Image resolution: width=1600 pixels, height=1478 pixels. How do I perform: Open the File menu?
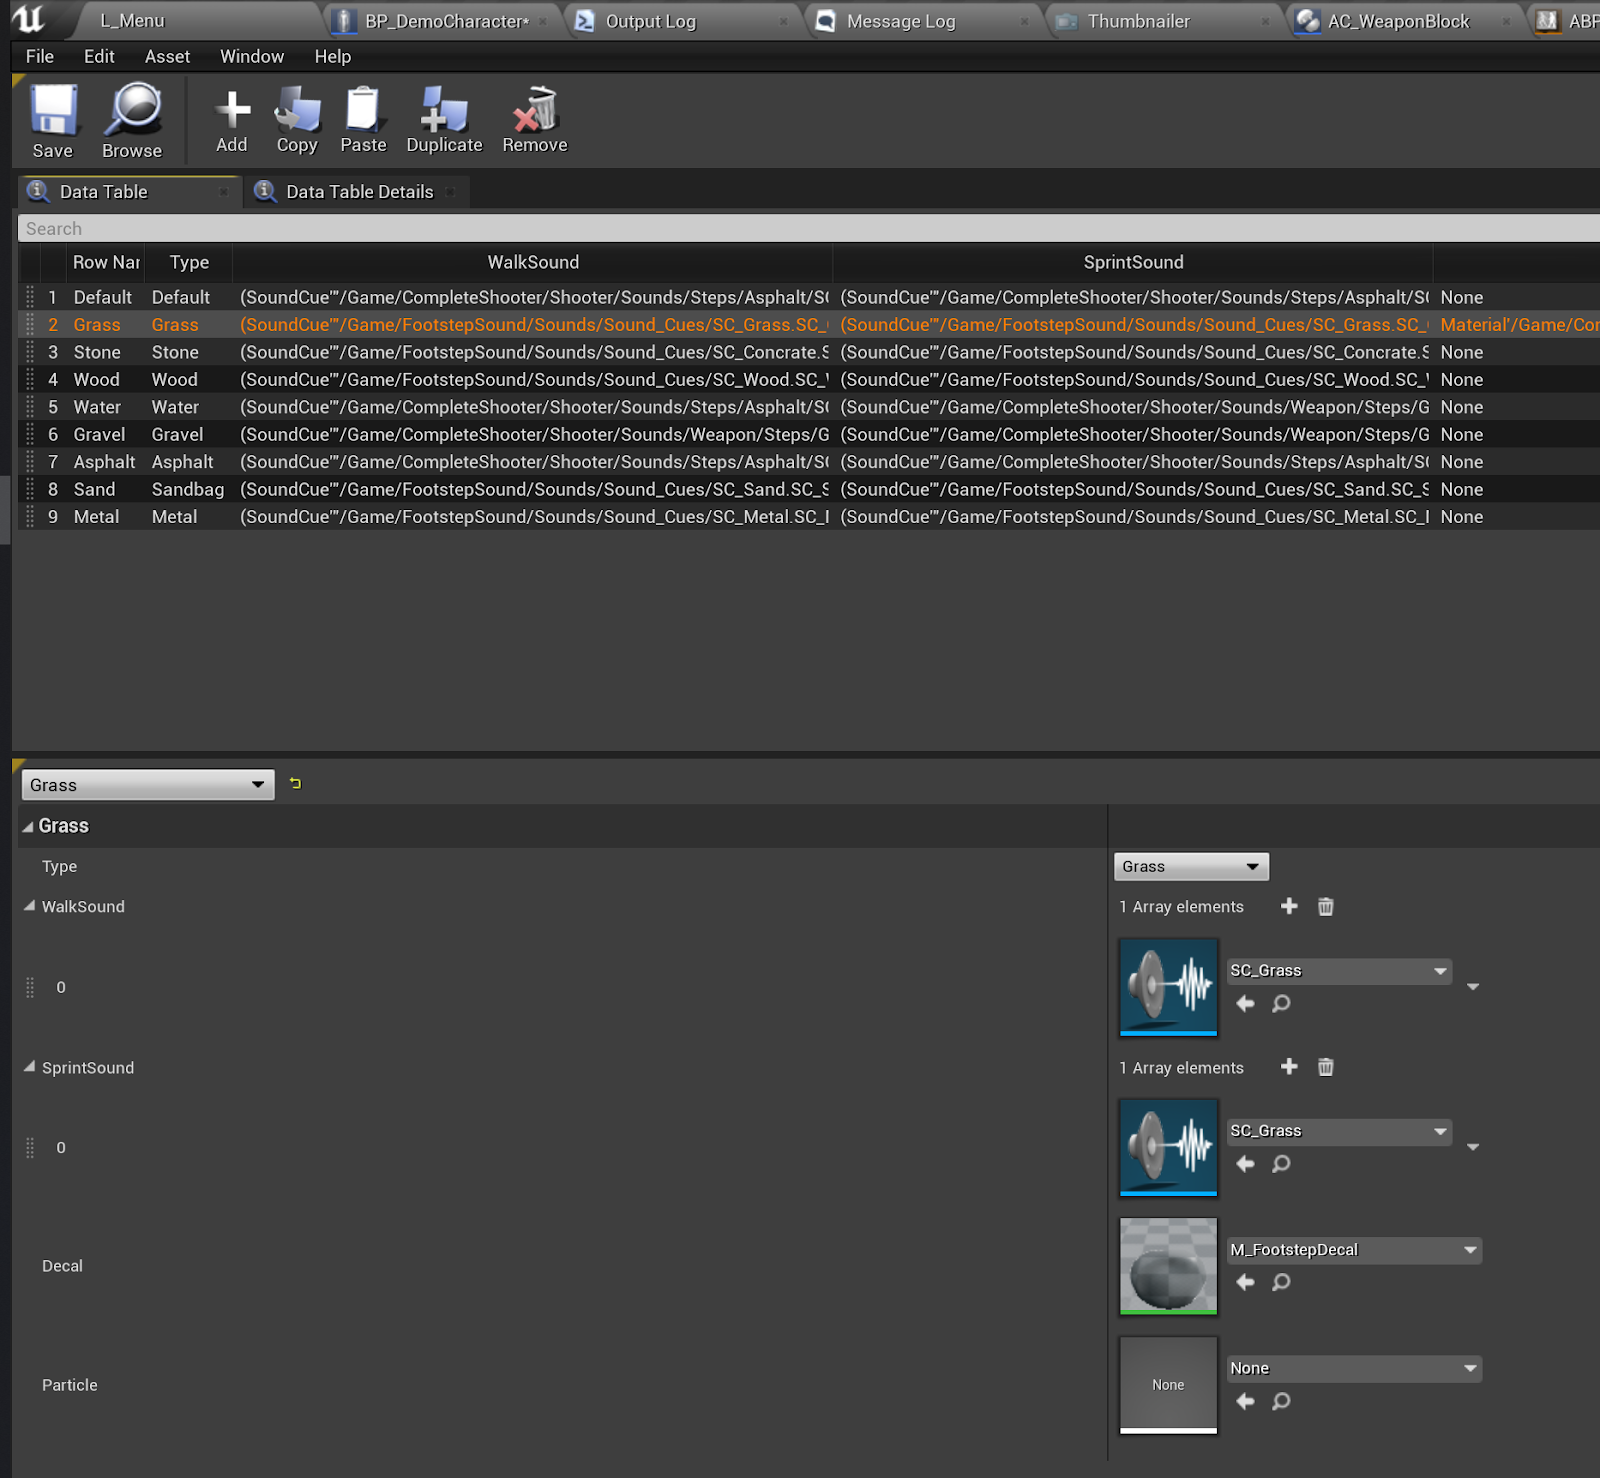click(40, 57)
